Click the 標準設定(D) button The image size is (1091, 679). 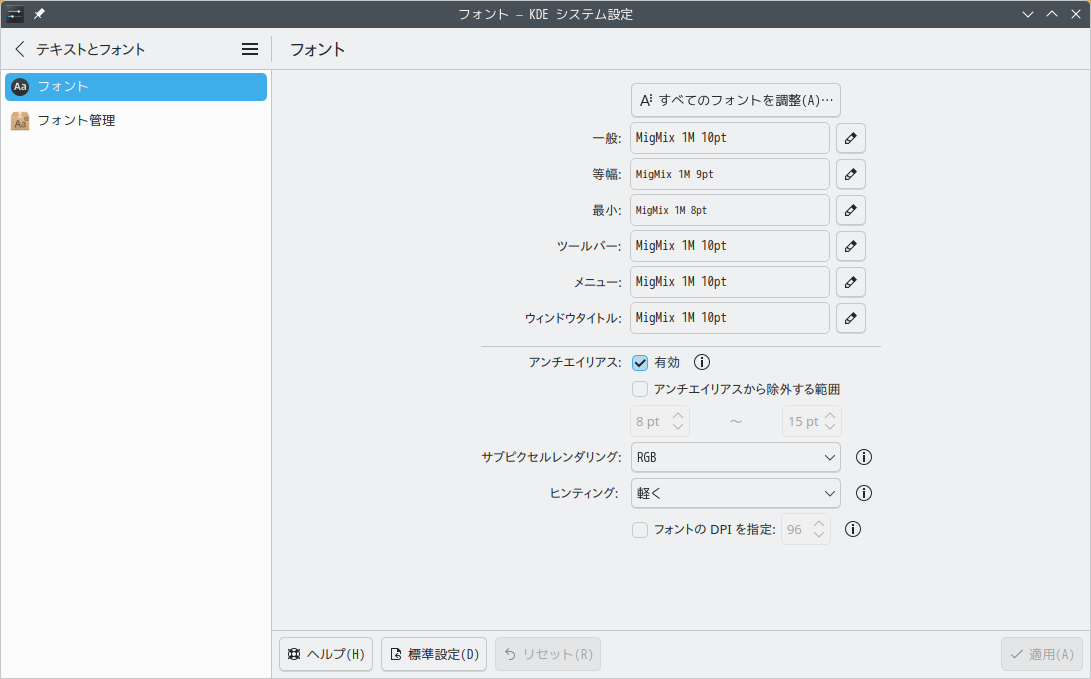[x=433, y=654]
